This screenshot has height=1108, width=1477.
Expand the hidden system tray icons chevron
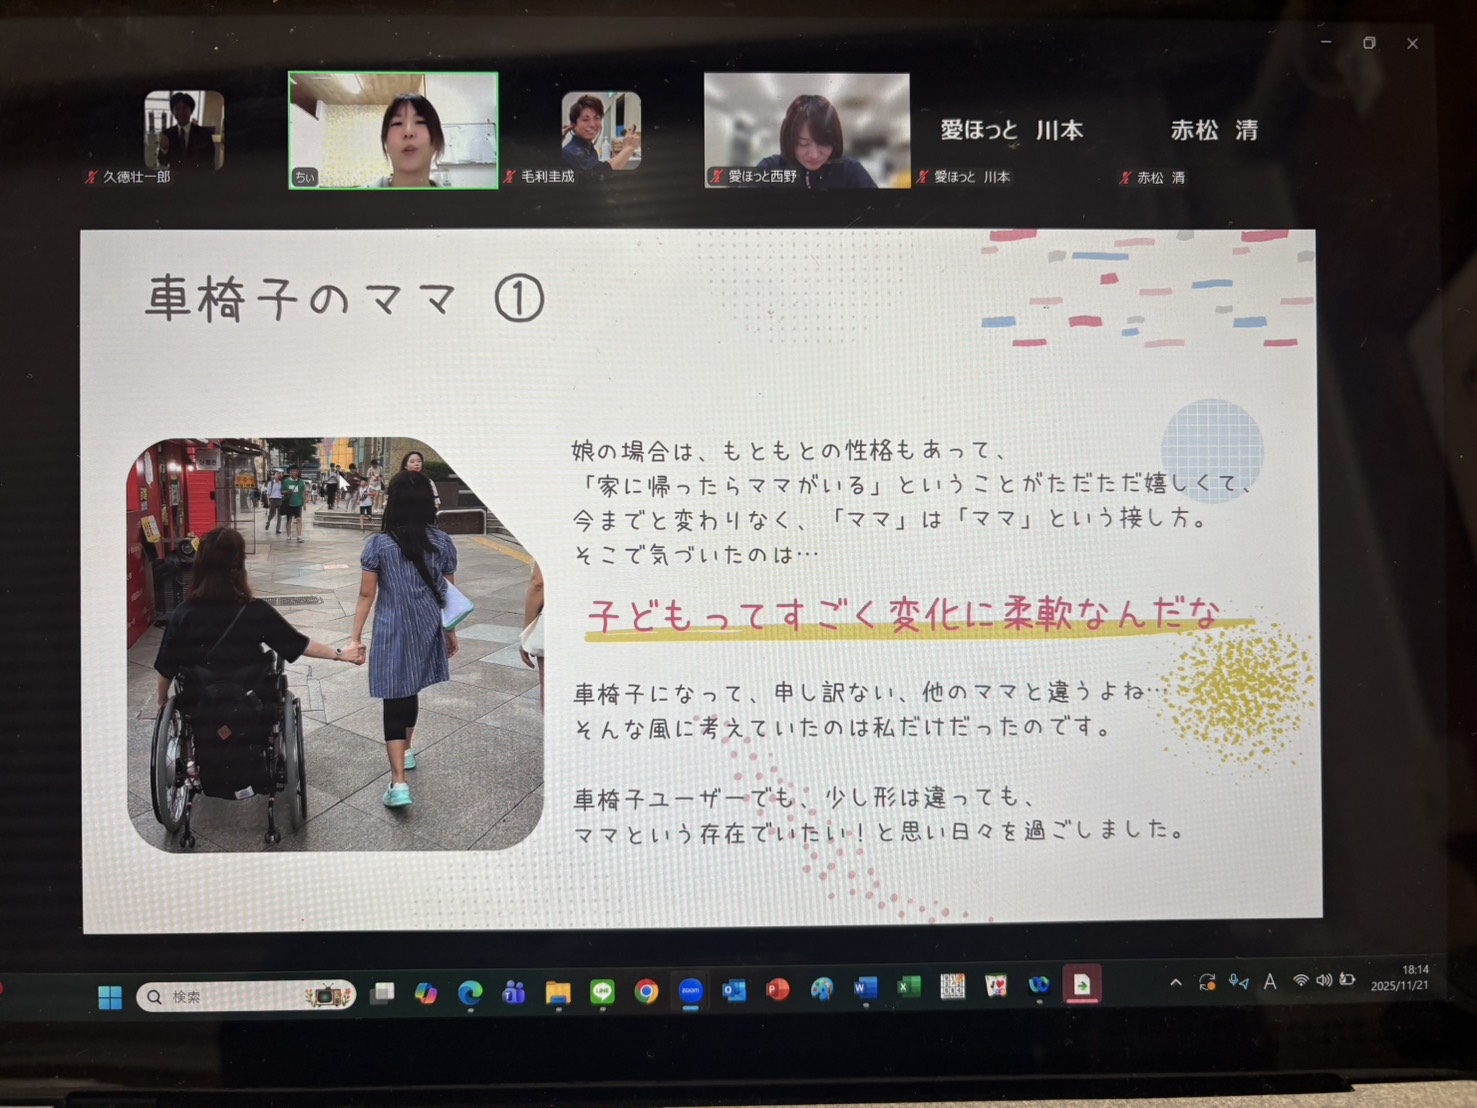tap(1176, 983)
